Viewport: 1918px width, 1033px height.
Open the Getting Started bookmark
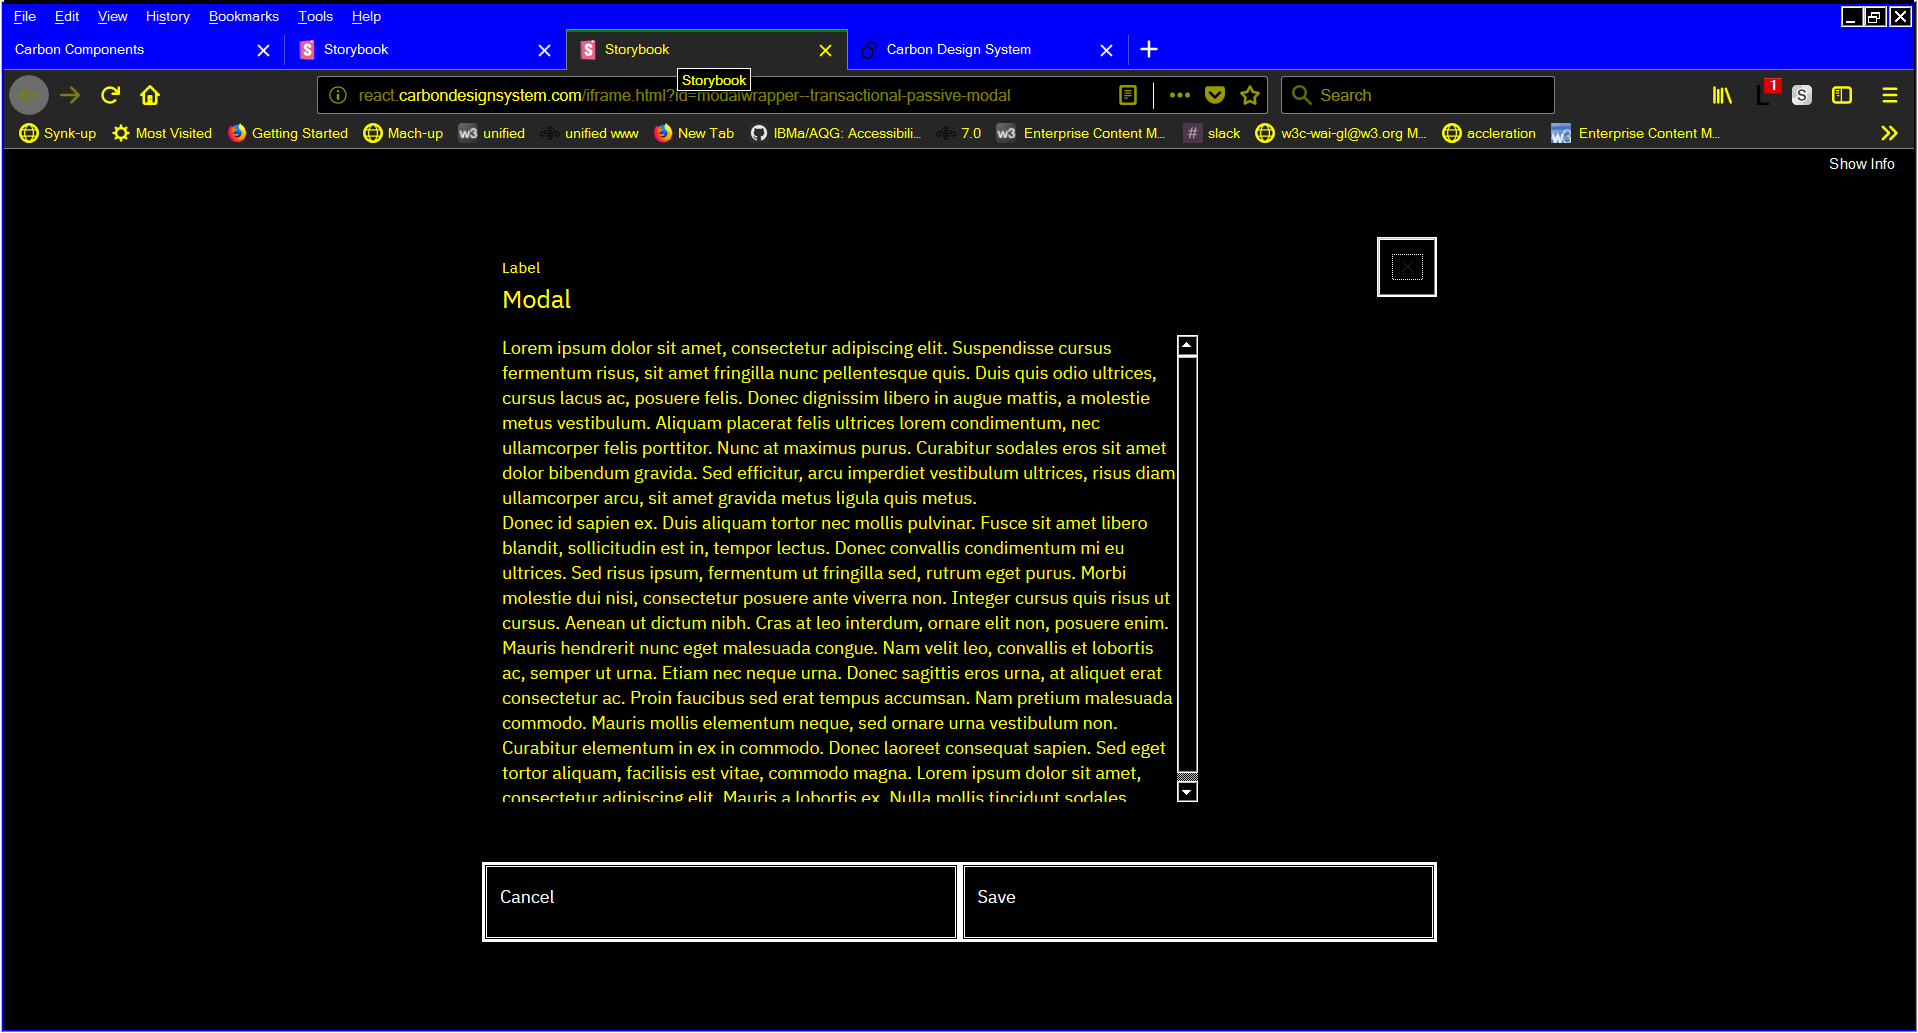[x=288, y=133]
